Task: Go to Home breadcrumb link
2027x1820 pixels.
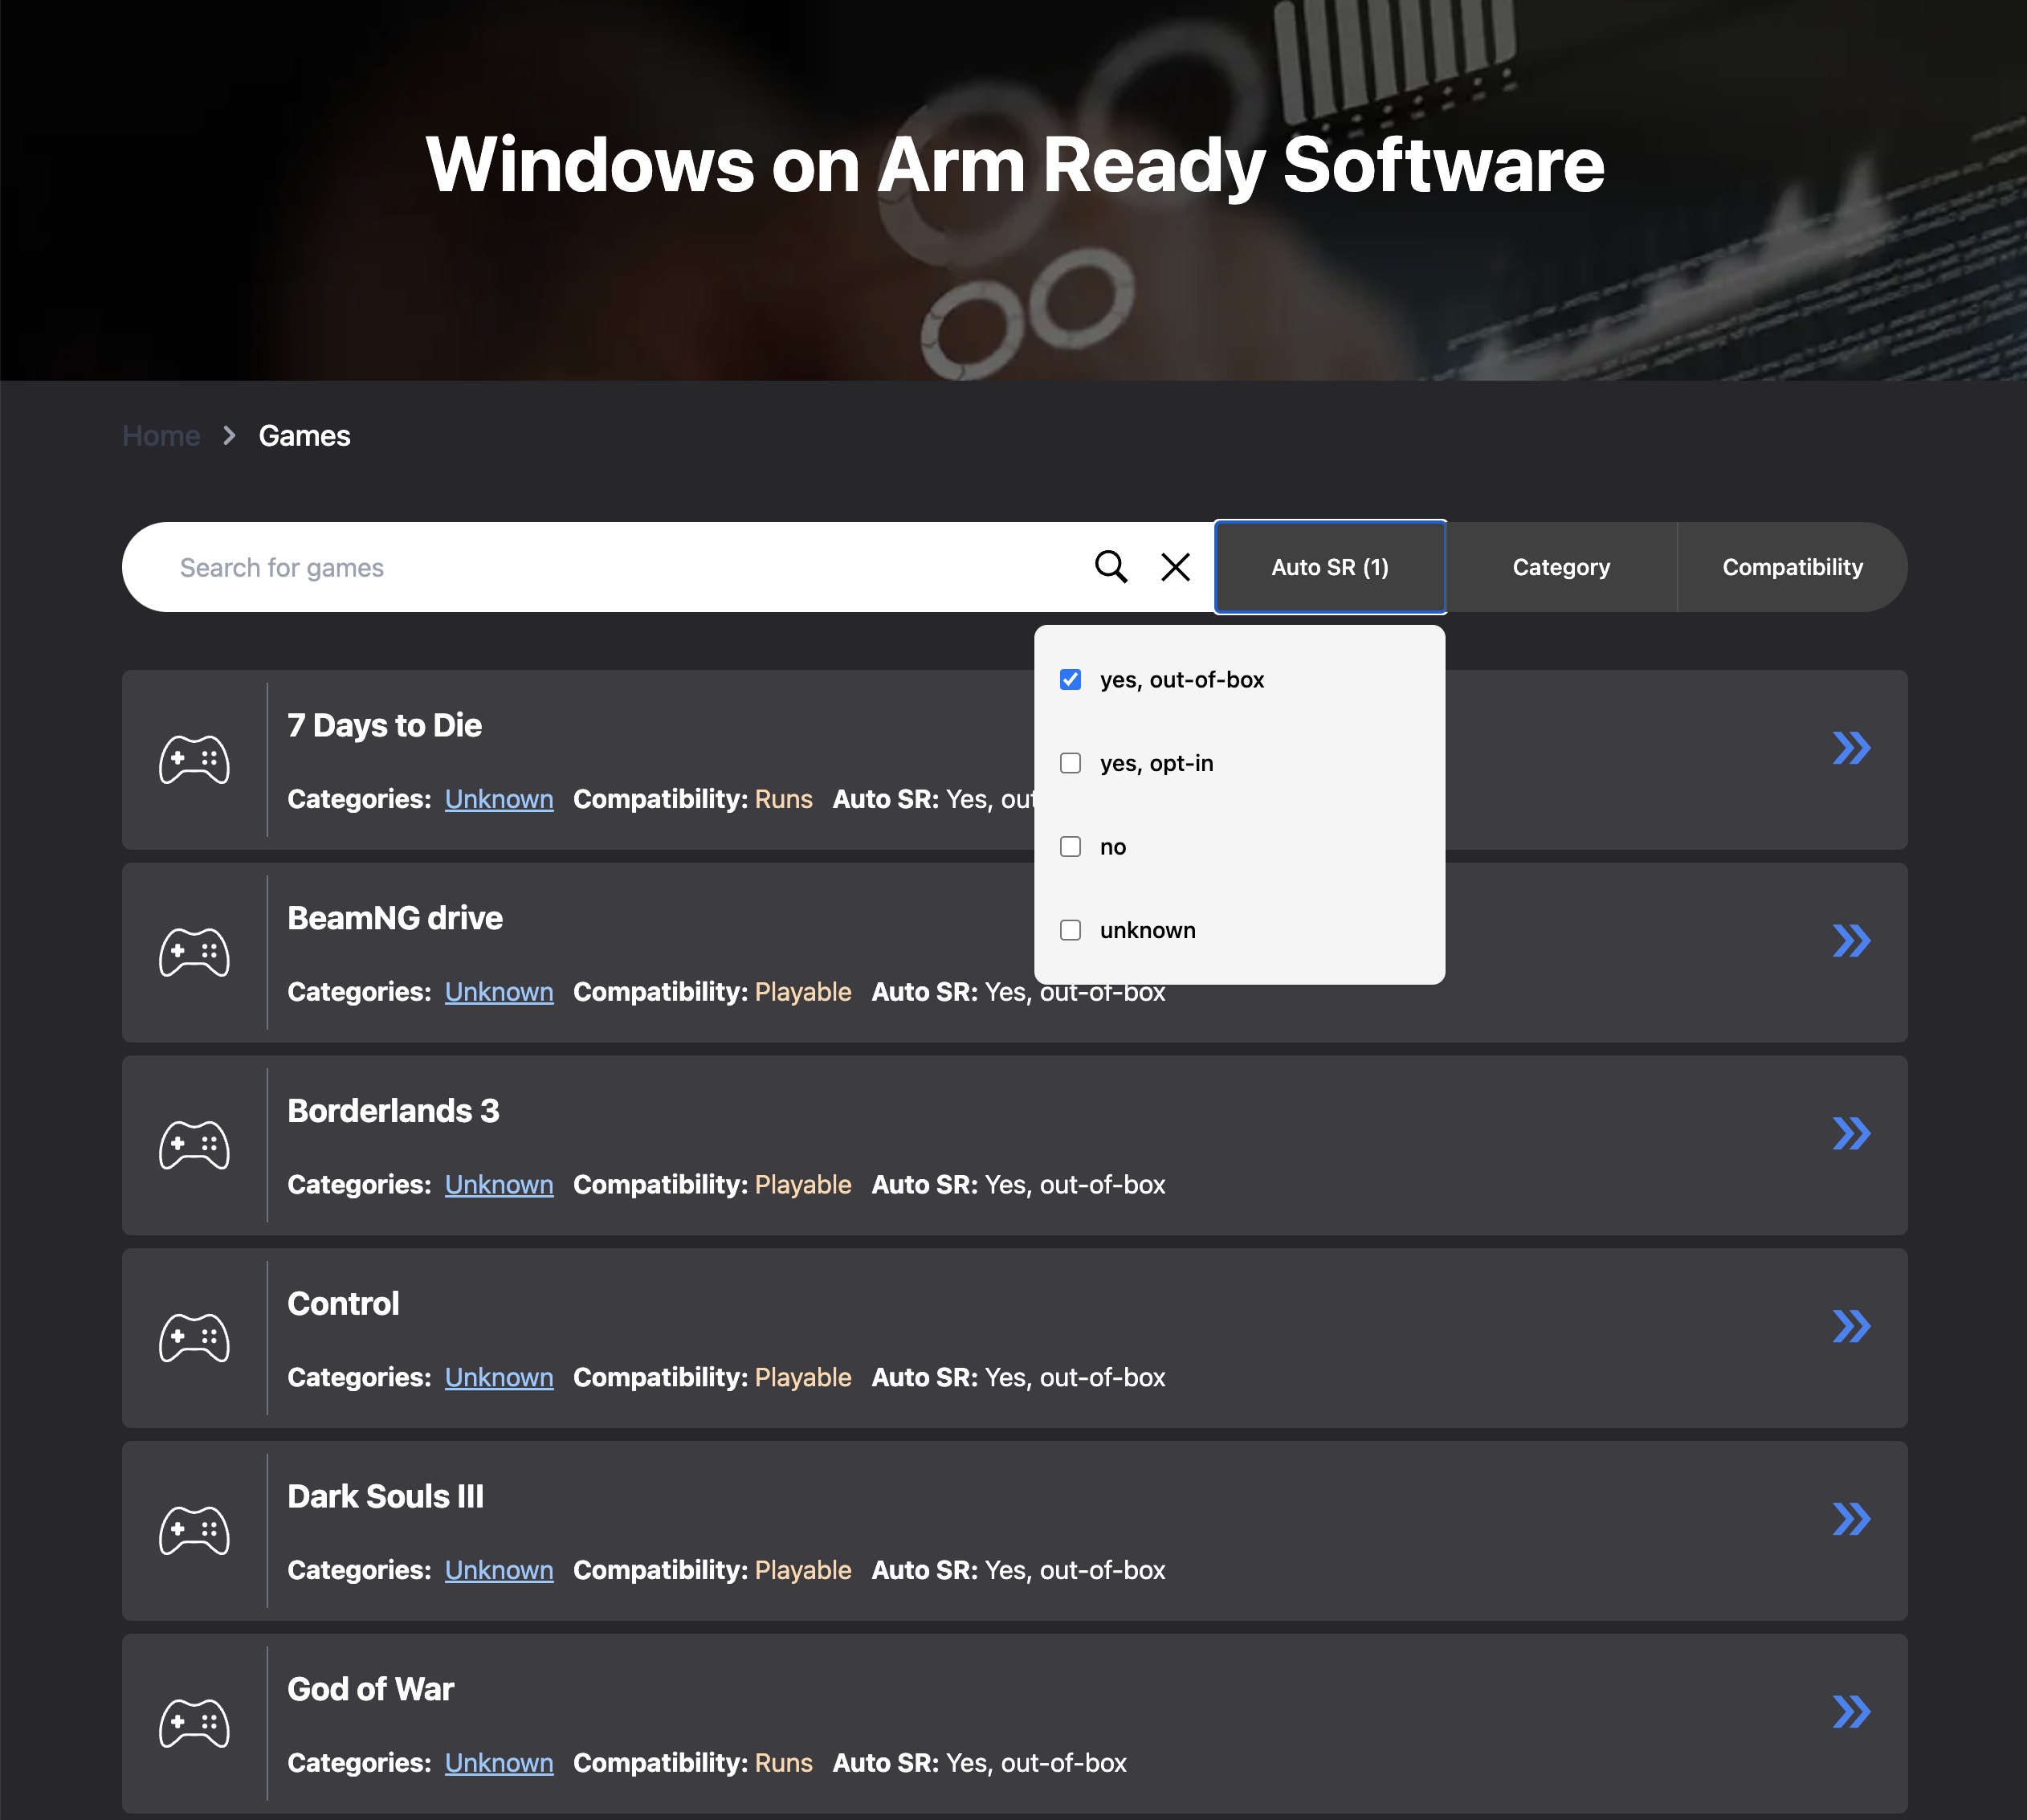Action: click(161, 436)
